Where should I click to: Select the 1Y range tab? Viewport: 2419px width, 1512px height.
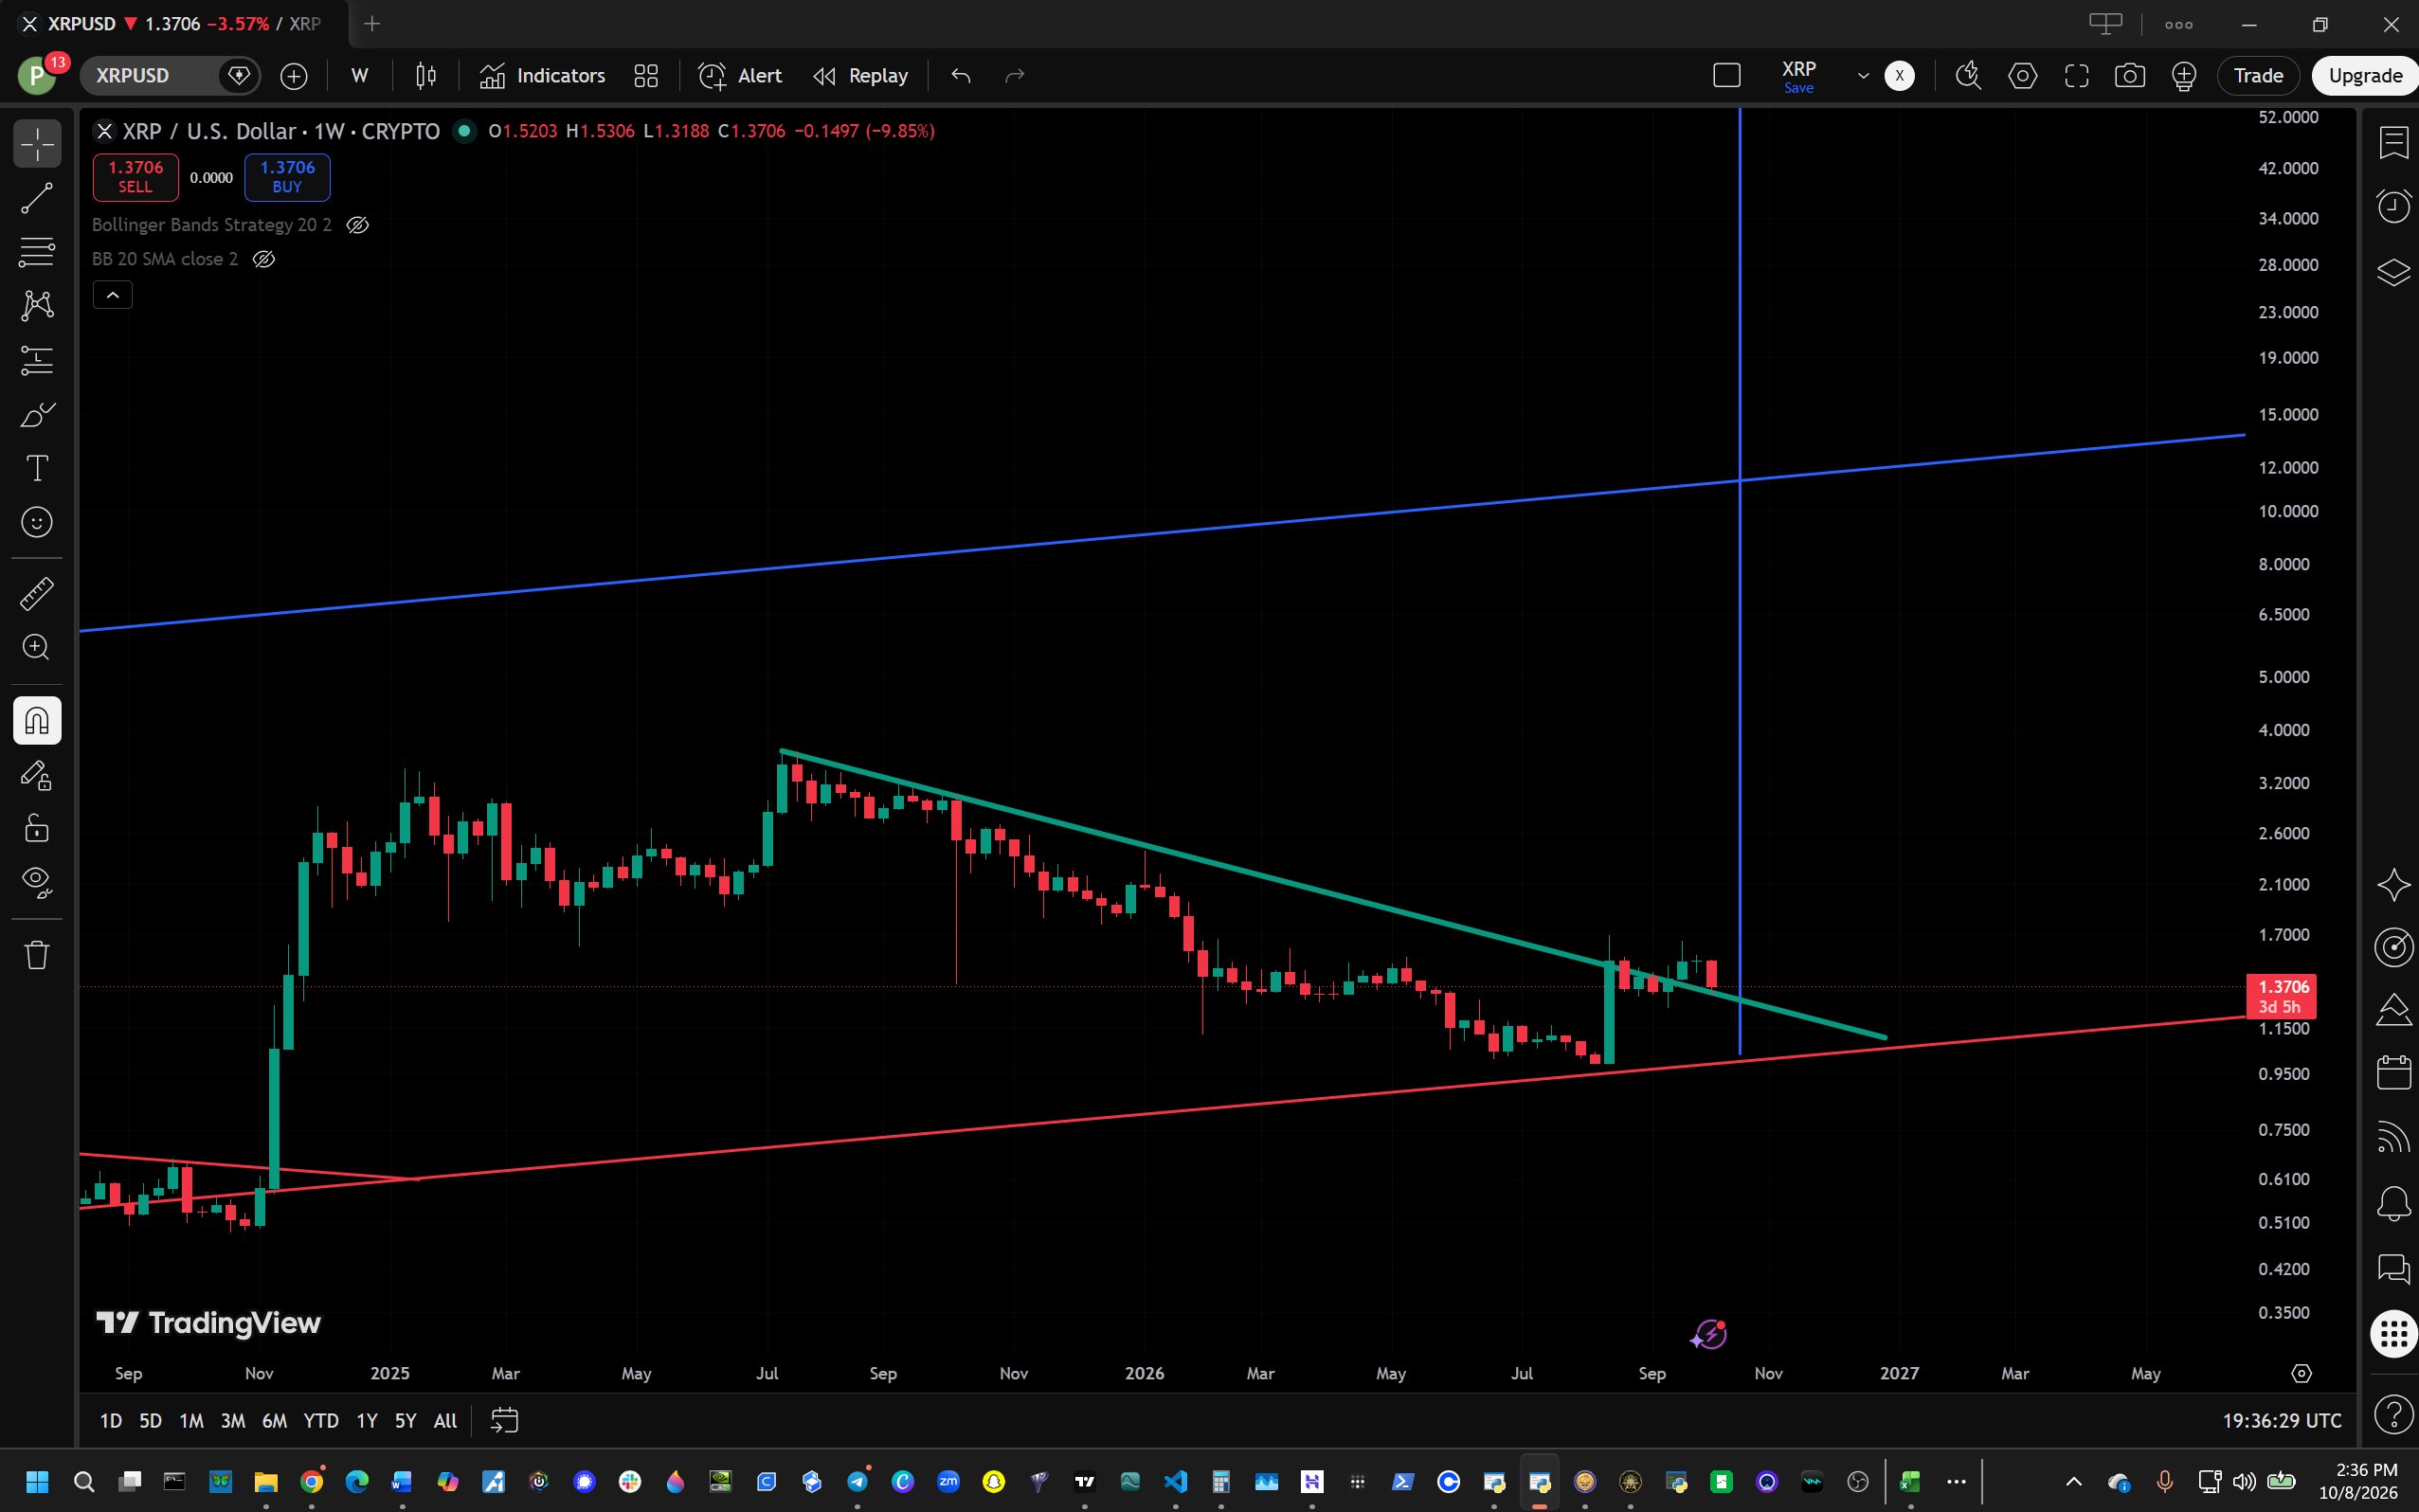[367, 1420]
